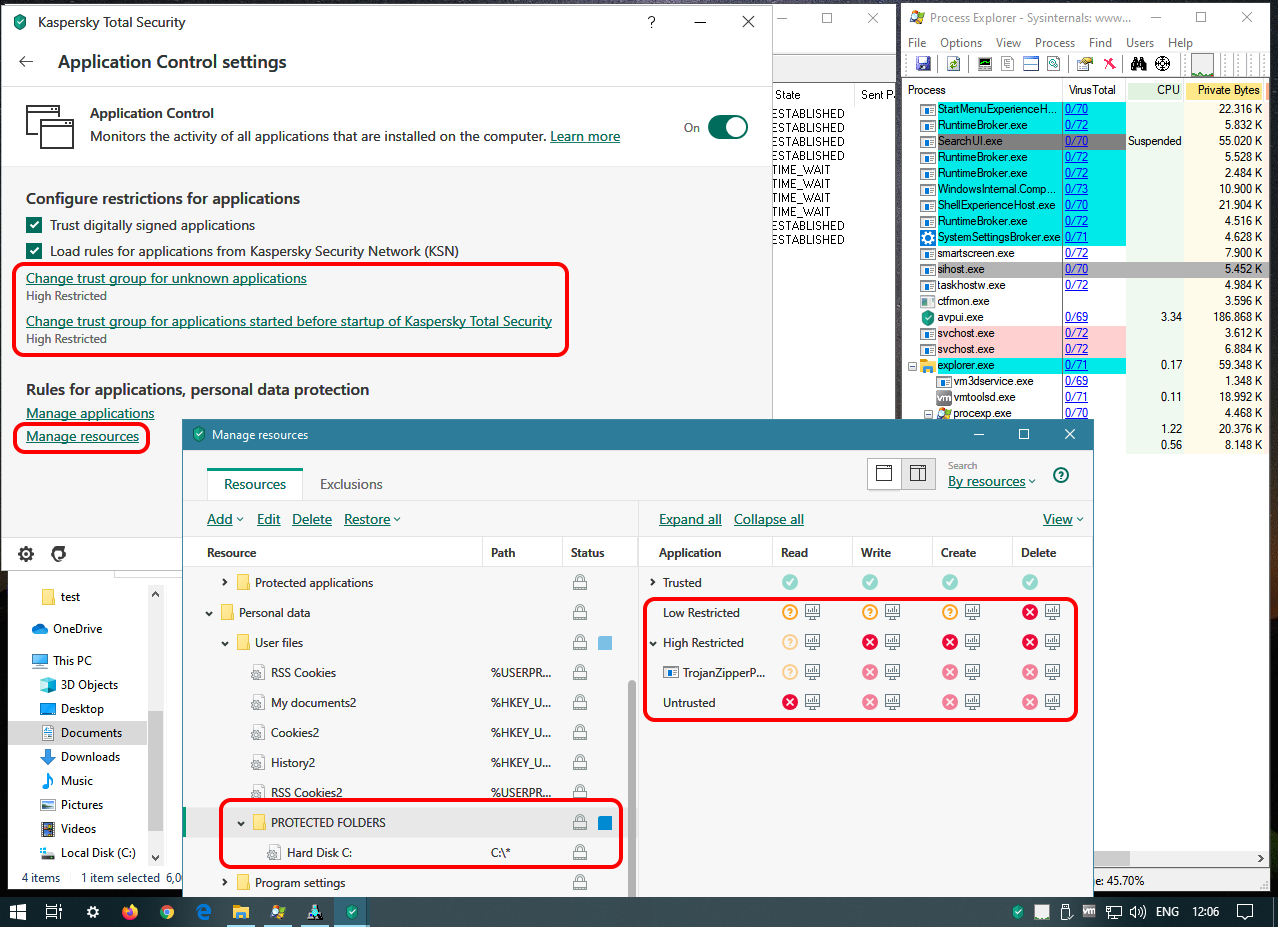This screenshot has width=1278, height=927.
Task: Go back with the Kaspersky back arrow
Action: [x=27, y=62]
